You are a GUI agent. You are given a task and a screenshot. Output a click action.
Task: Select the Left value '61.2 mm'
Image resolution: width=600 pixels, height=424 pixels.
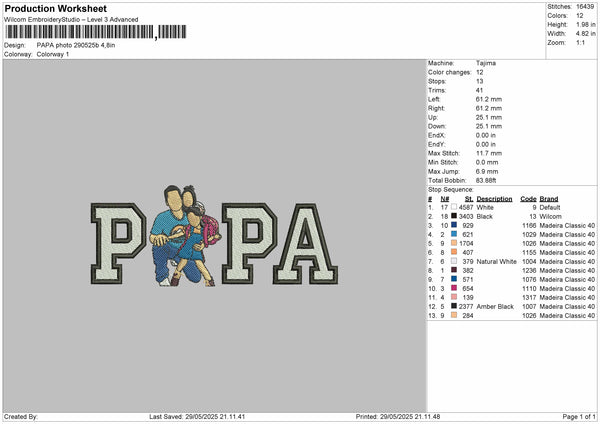(x=489, y=99)
